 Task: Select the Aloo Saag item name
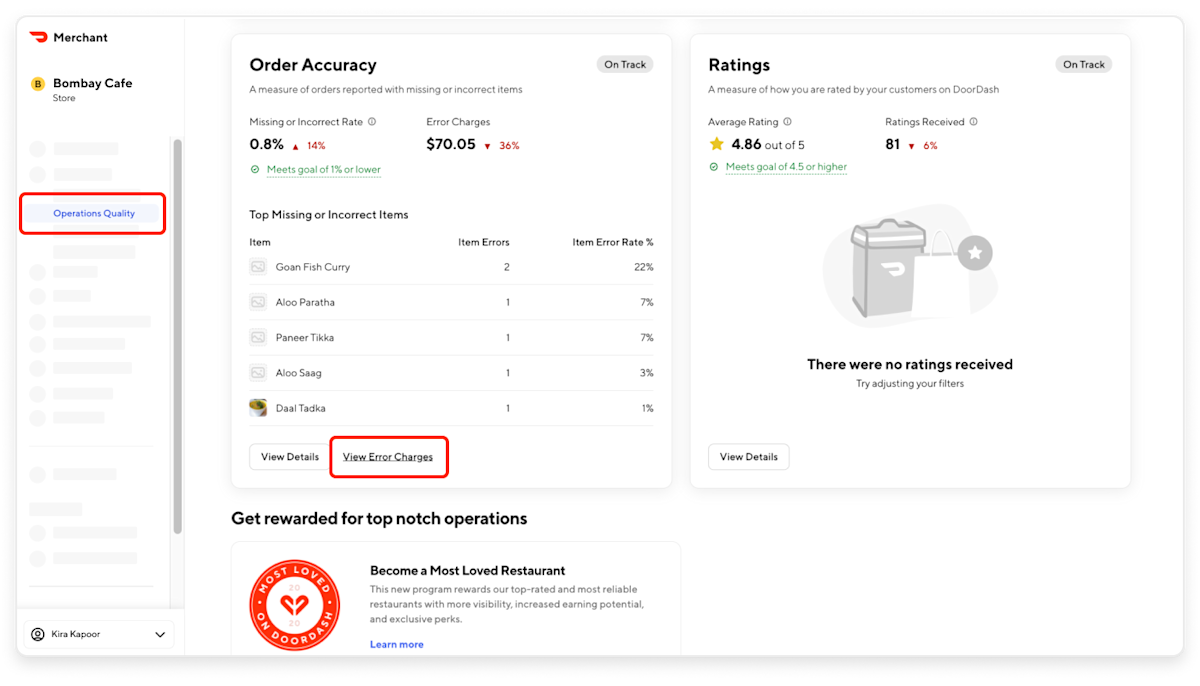(299, 373)
